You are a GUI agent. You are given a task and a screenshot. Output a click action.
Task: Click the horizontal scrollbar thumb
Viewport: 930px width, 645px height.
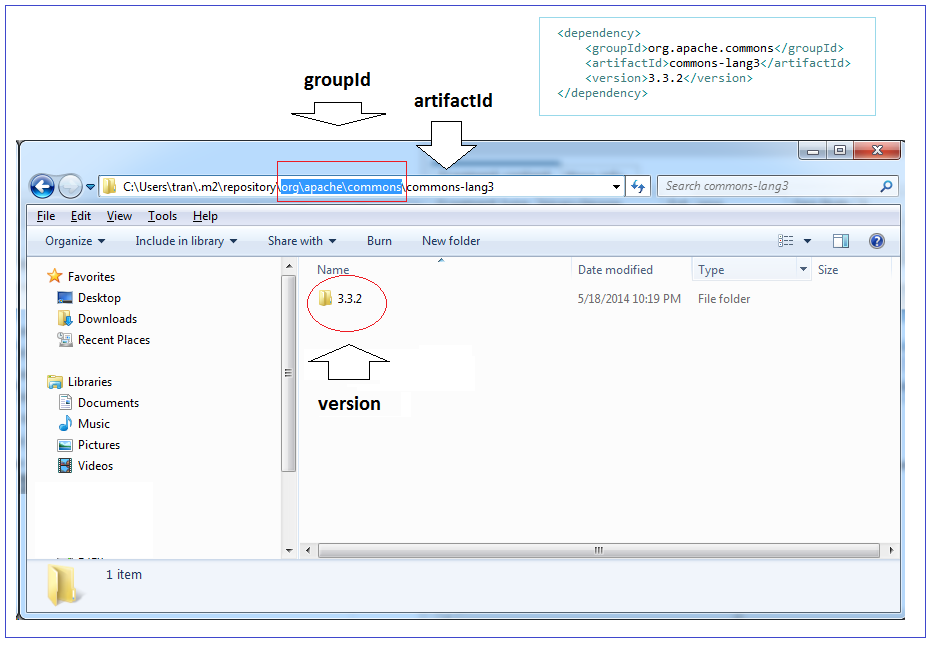pos(599,551)
